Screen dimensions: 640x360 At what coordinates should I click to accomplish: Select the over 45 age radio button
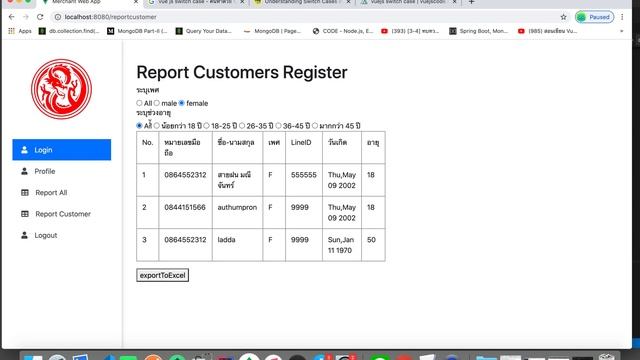[x=315, y=126]
